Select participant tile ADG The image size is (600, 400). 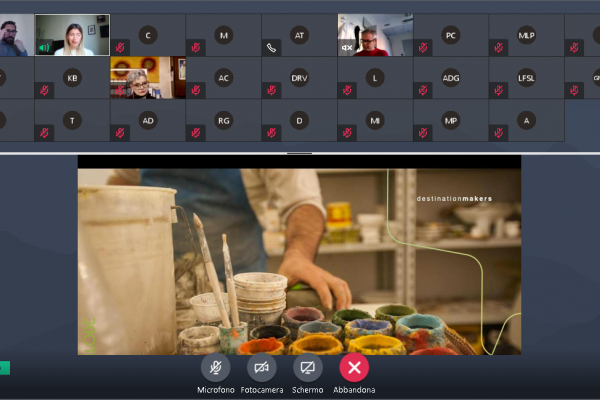click(x=451, y=78)
